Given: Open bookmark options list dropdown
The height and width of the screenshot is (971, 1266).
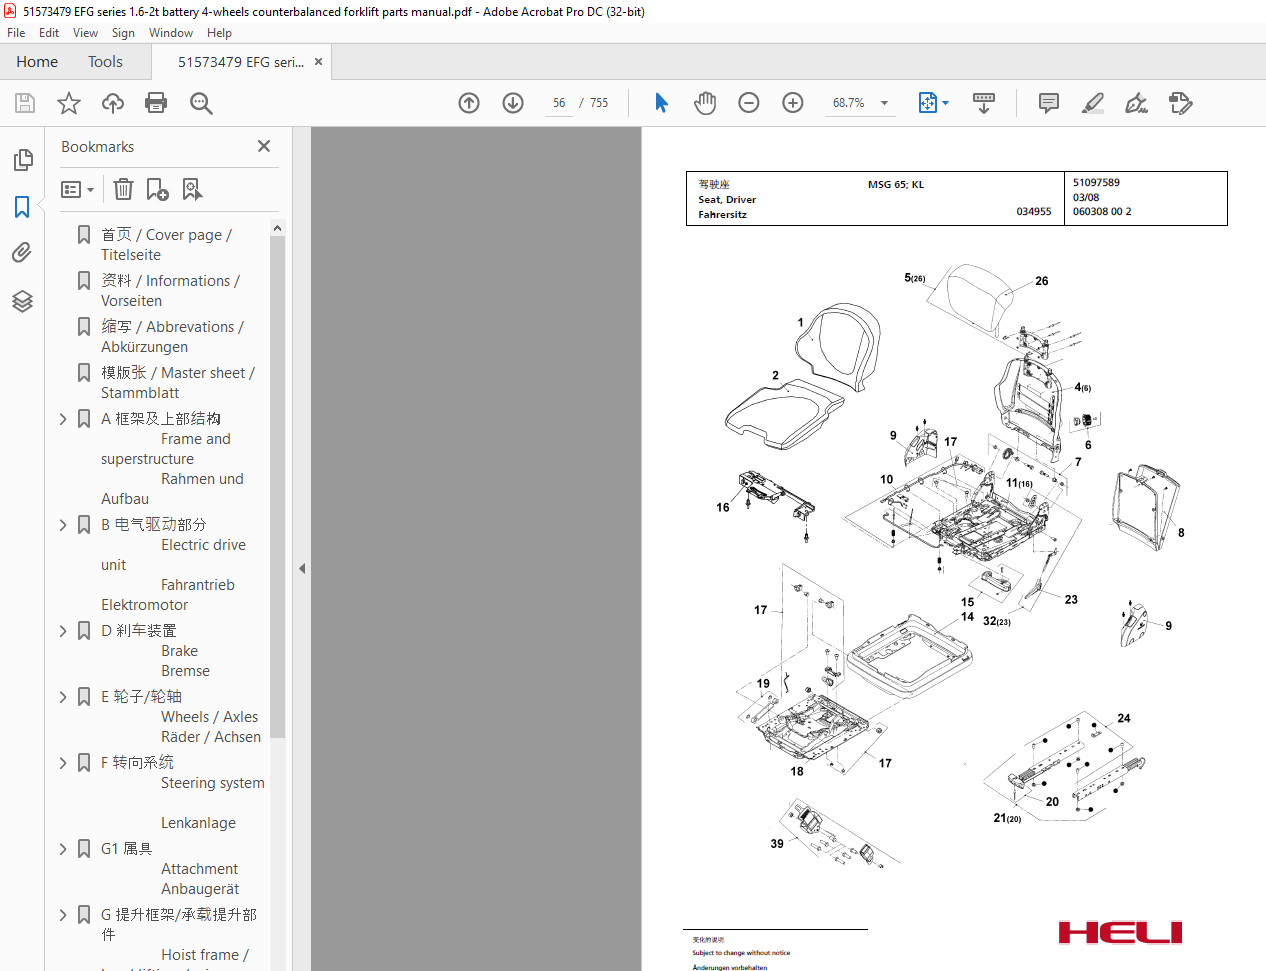Looking at the screenshot, I should tap(78, 189).
